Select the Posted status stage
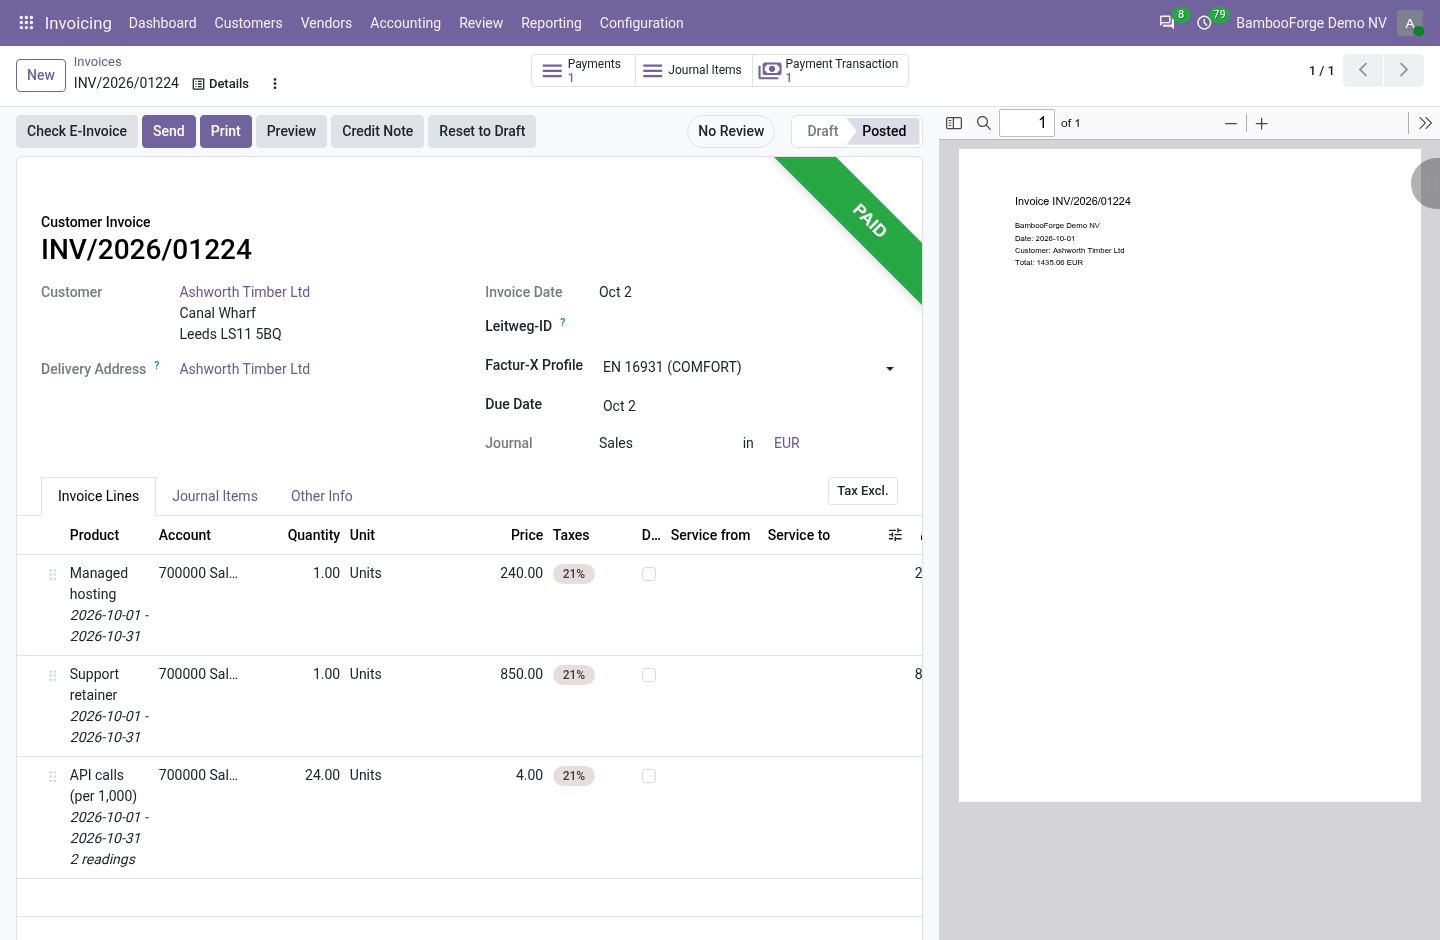The image size is (1440, 940). coord(884,131)
